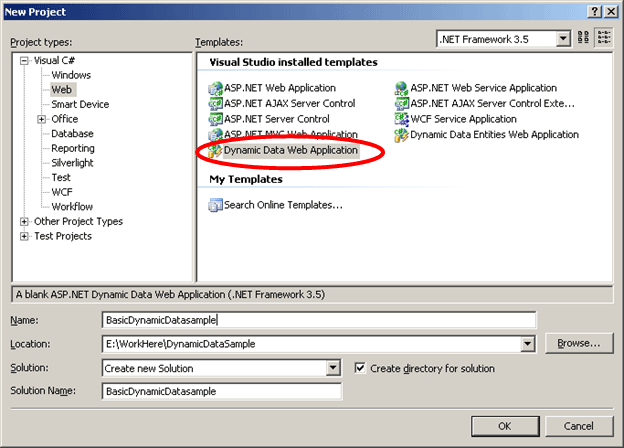Open the dialog help question-mark button
This screenshot has height=448, width=624.
point(594,12)
